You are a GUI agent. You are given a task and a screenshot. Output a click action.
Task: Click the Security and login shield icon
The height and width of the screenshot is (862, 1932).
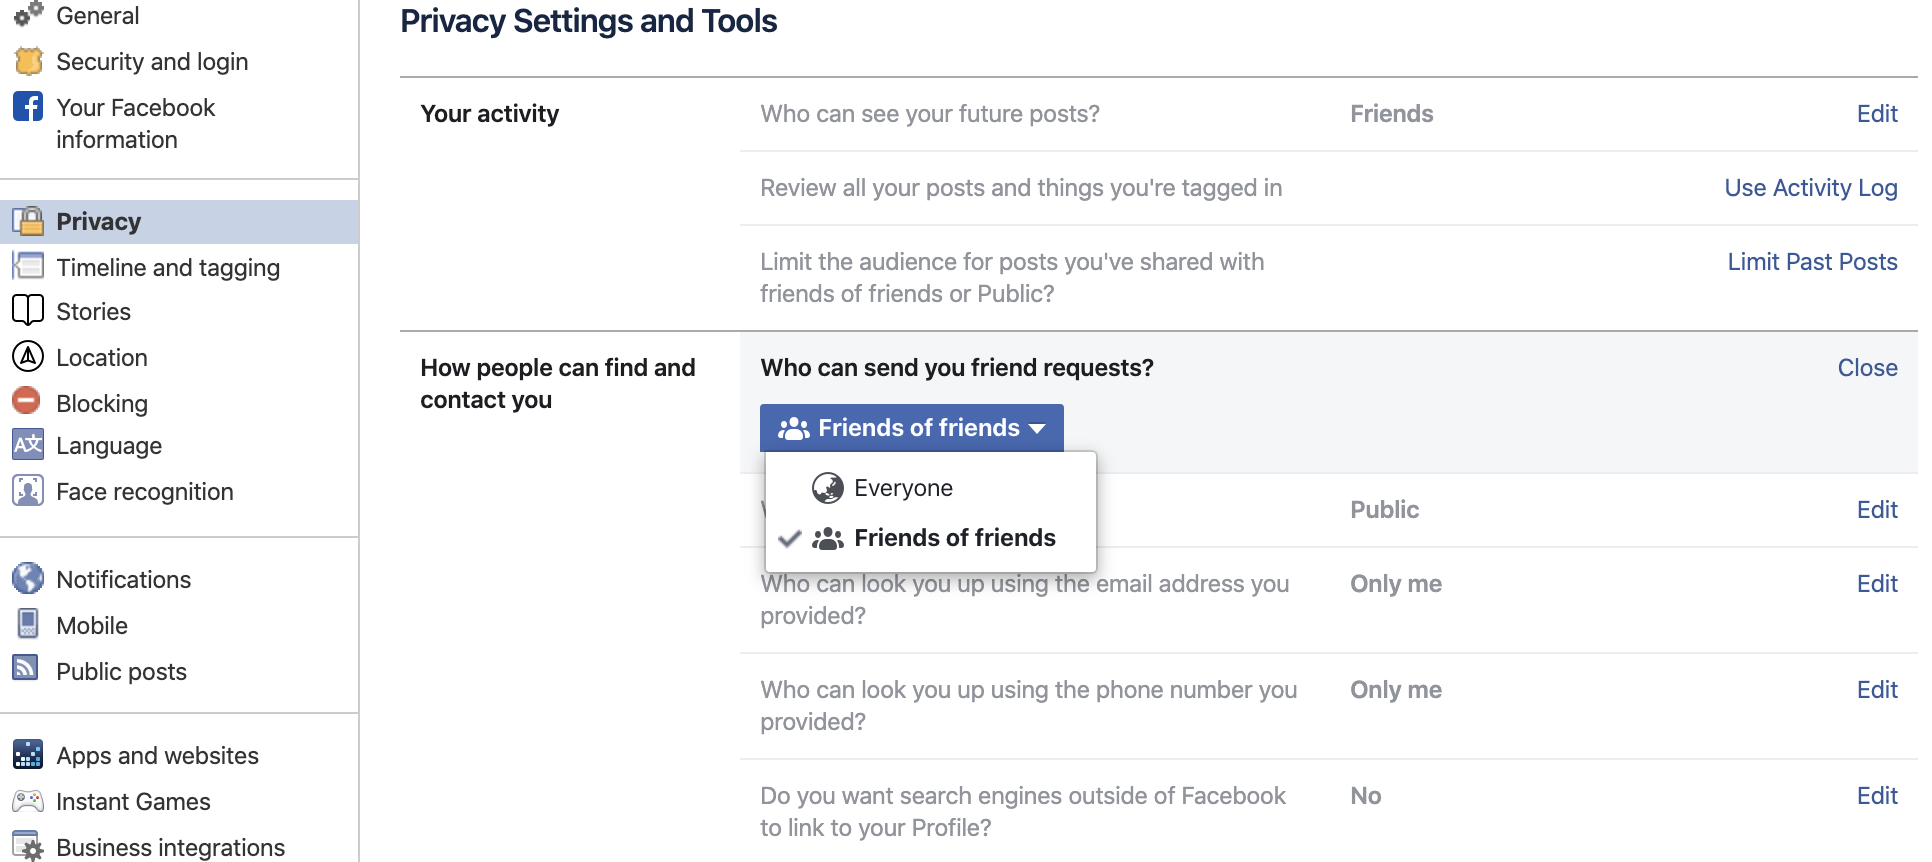[28, 62]
